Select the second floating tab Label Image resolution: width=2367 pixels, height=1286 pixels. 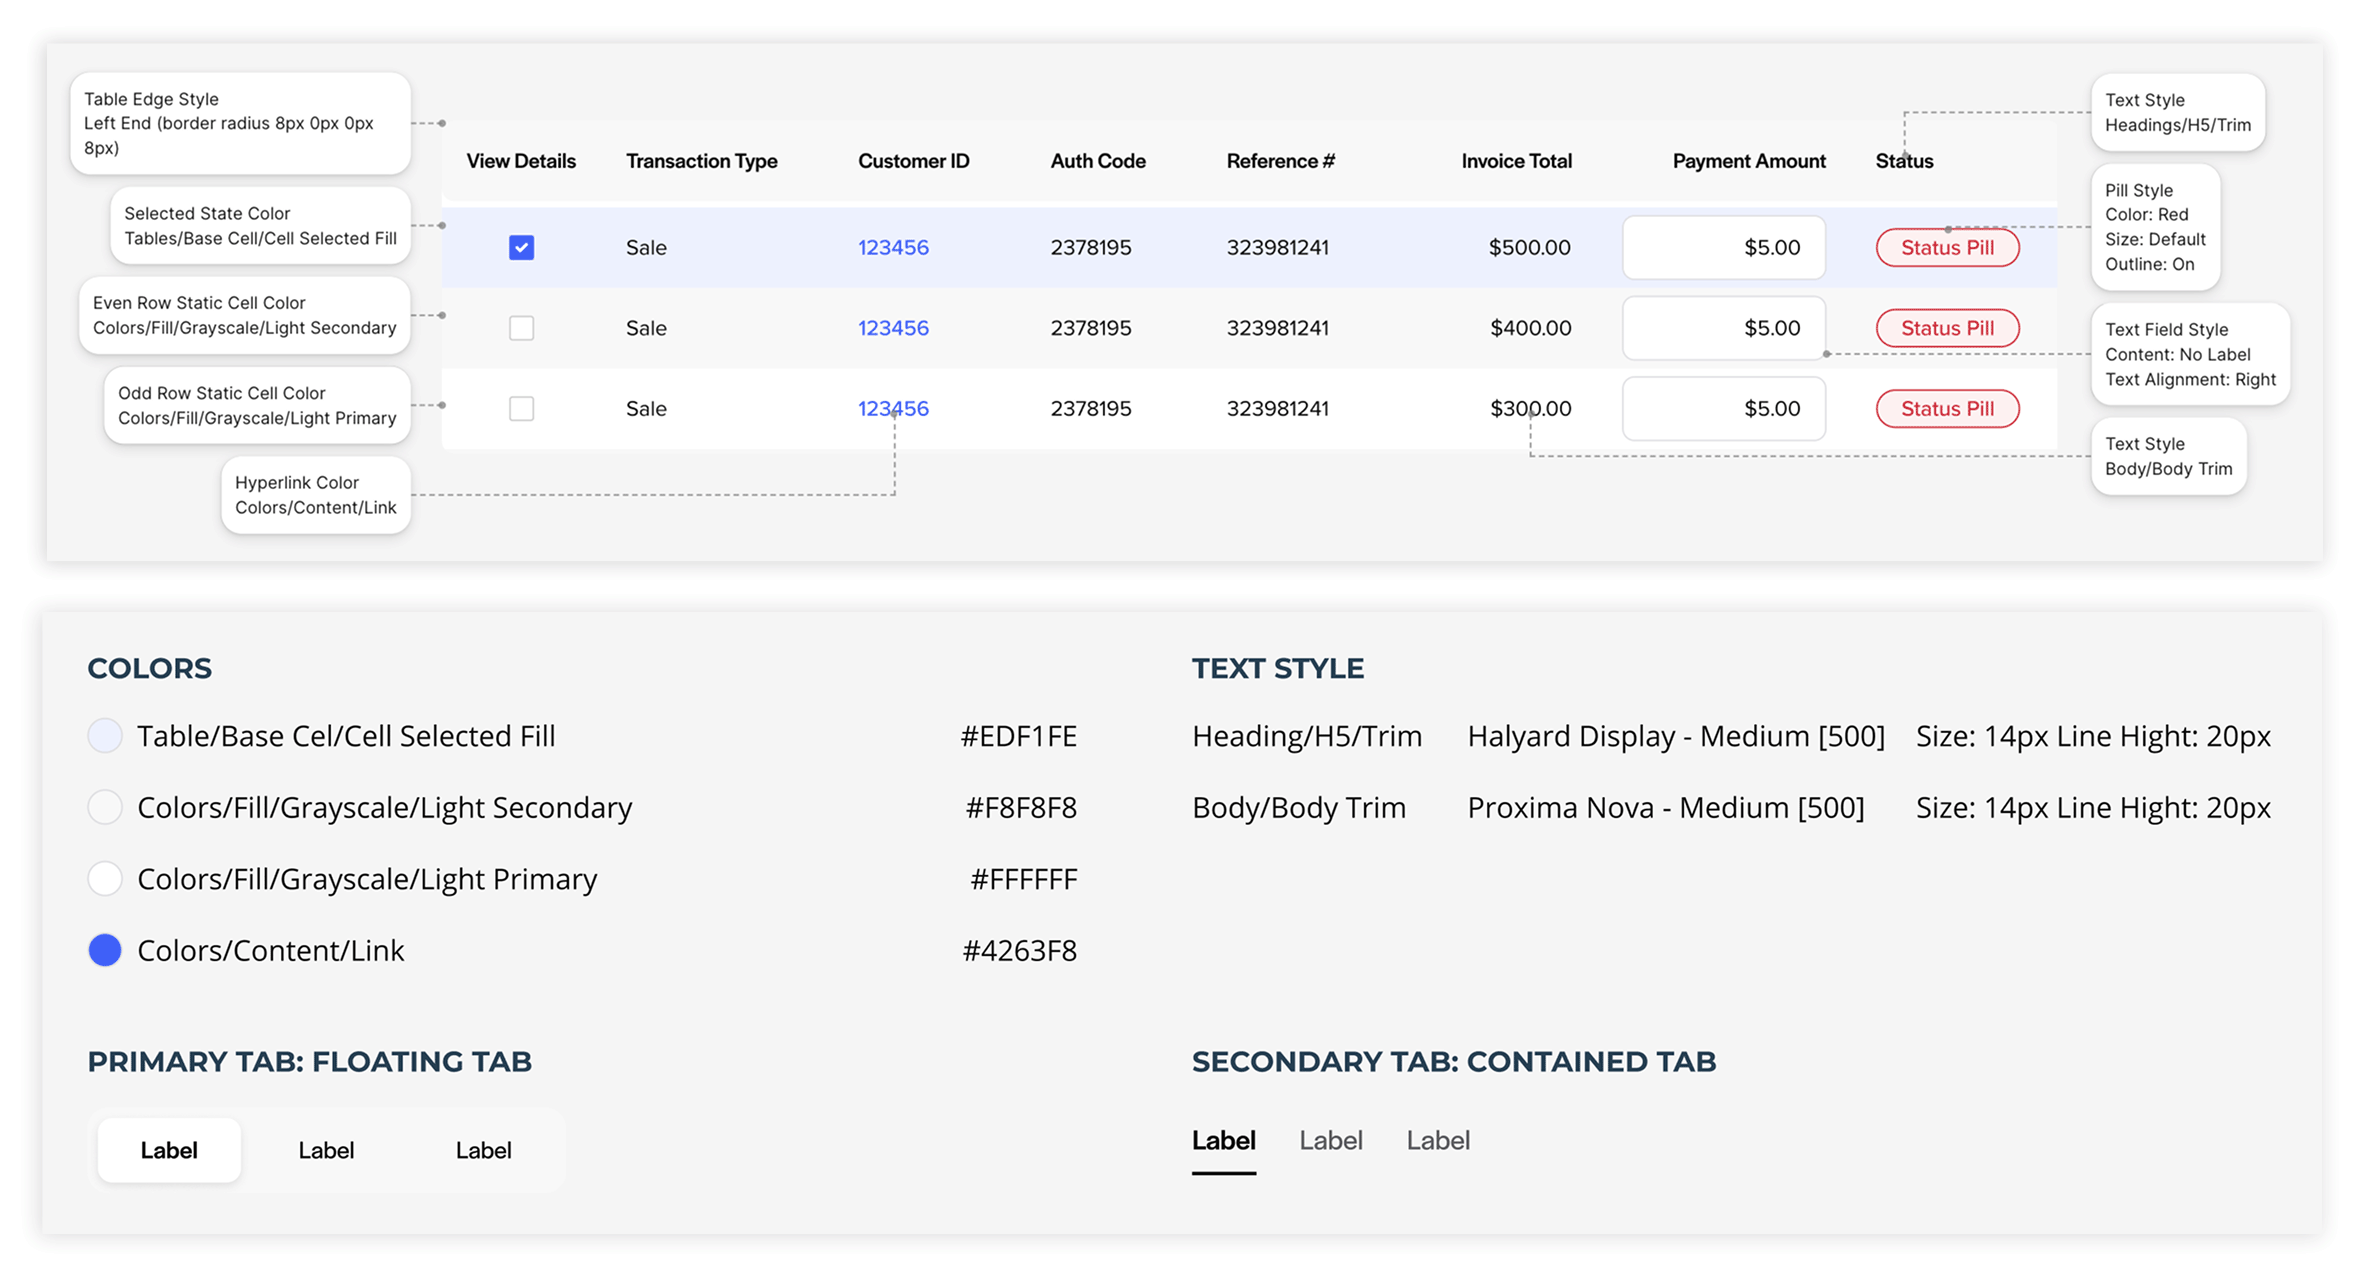[326, 1150]
